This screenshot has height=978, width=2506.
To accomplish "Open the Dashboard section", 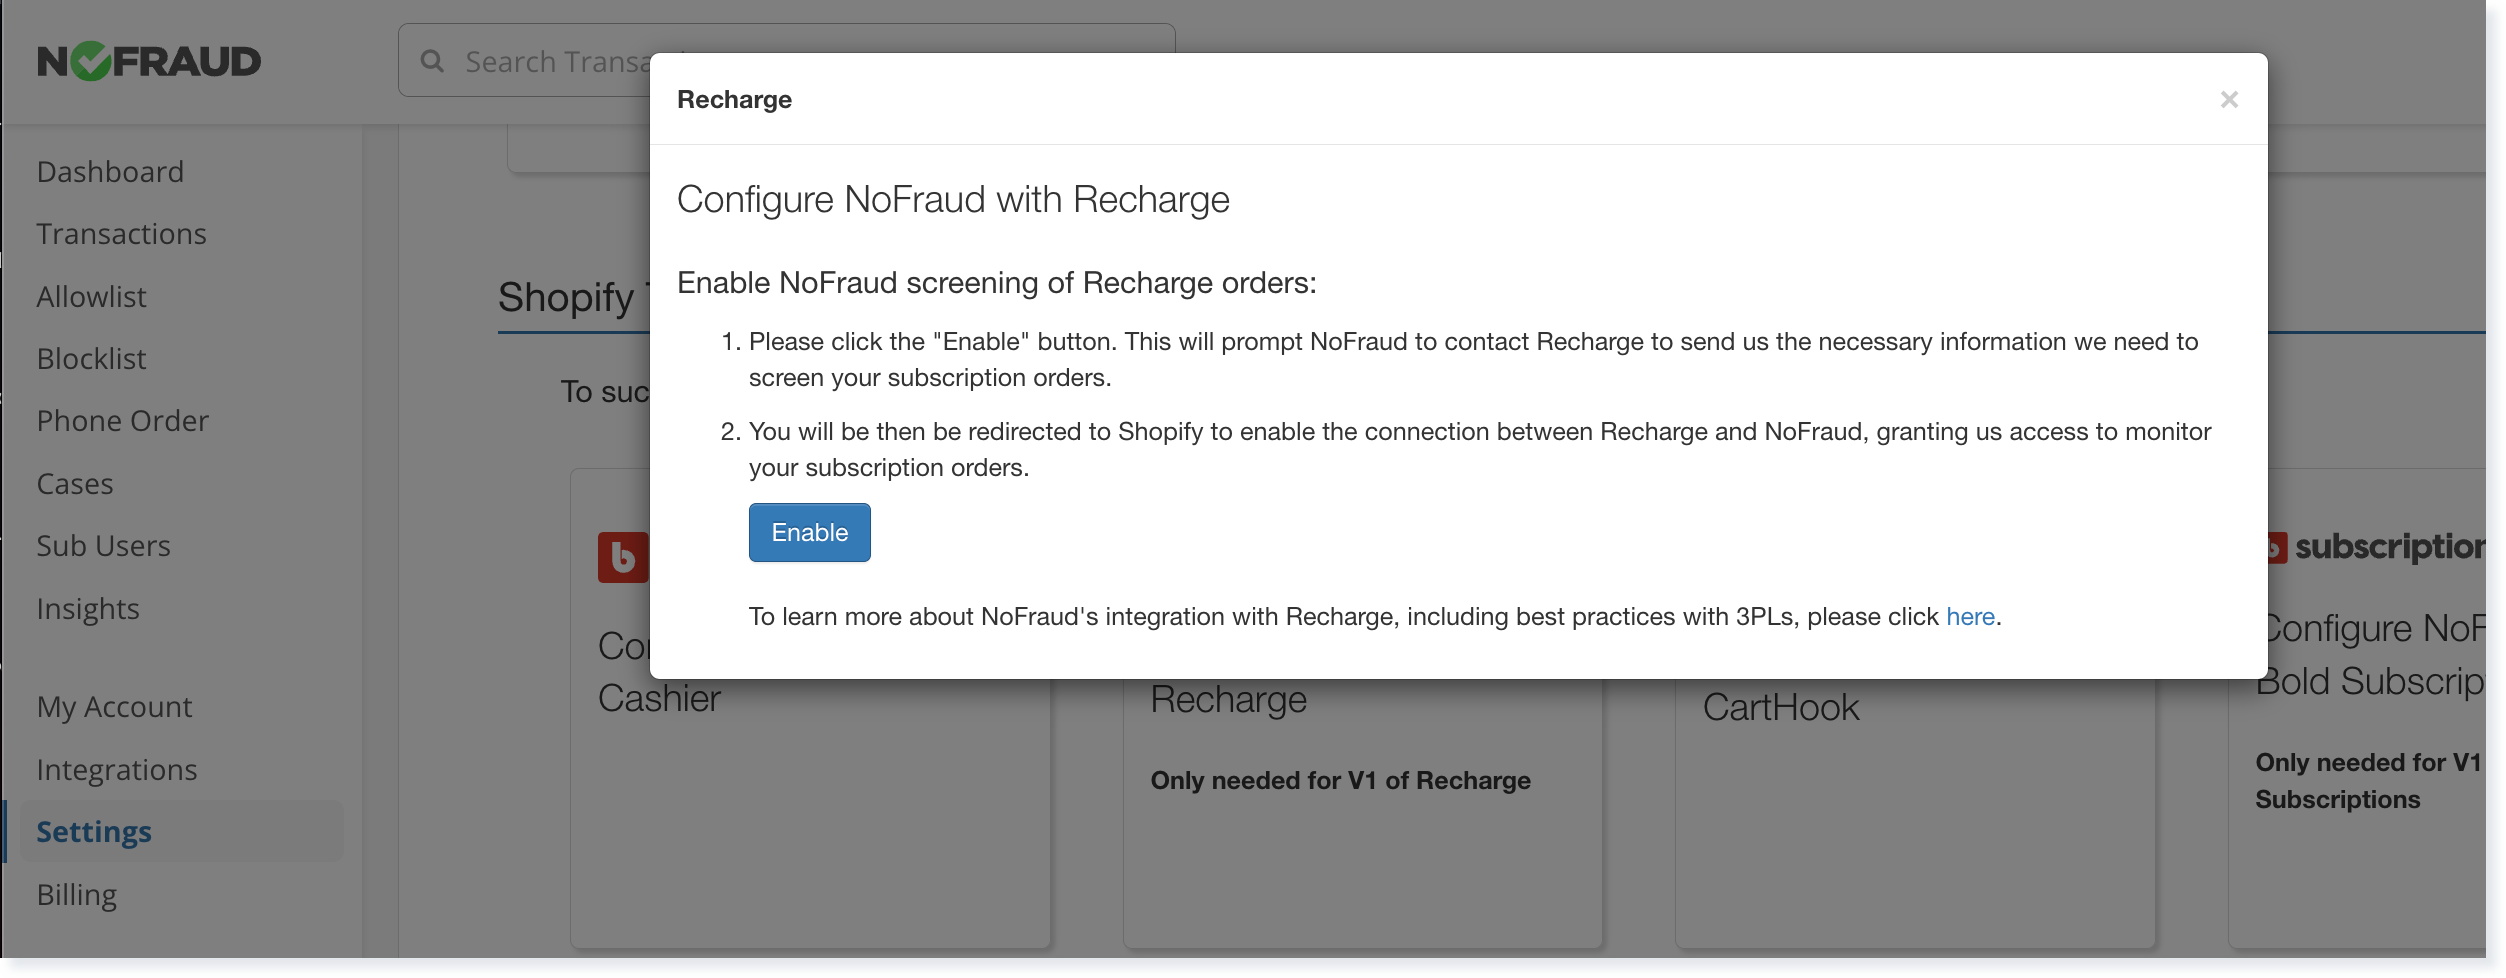I will (x=110, y=171).
